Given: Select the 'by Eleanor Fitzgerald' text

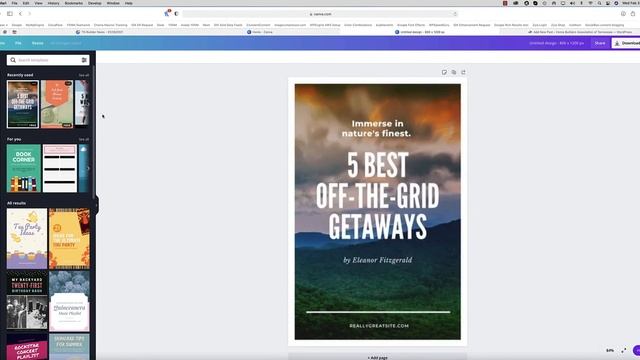Looking at the screenshot, I should [378, 260].
